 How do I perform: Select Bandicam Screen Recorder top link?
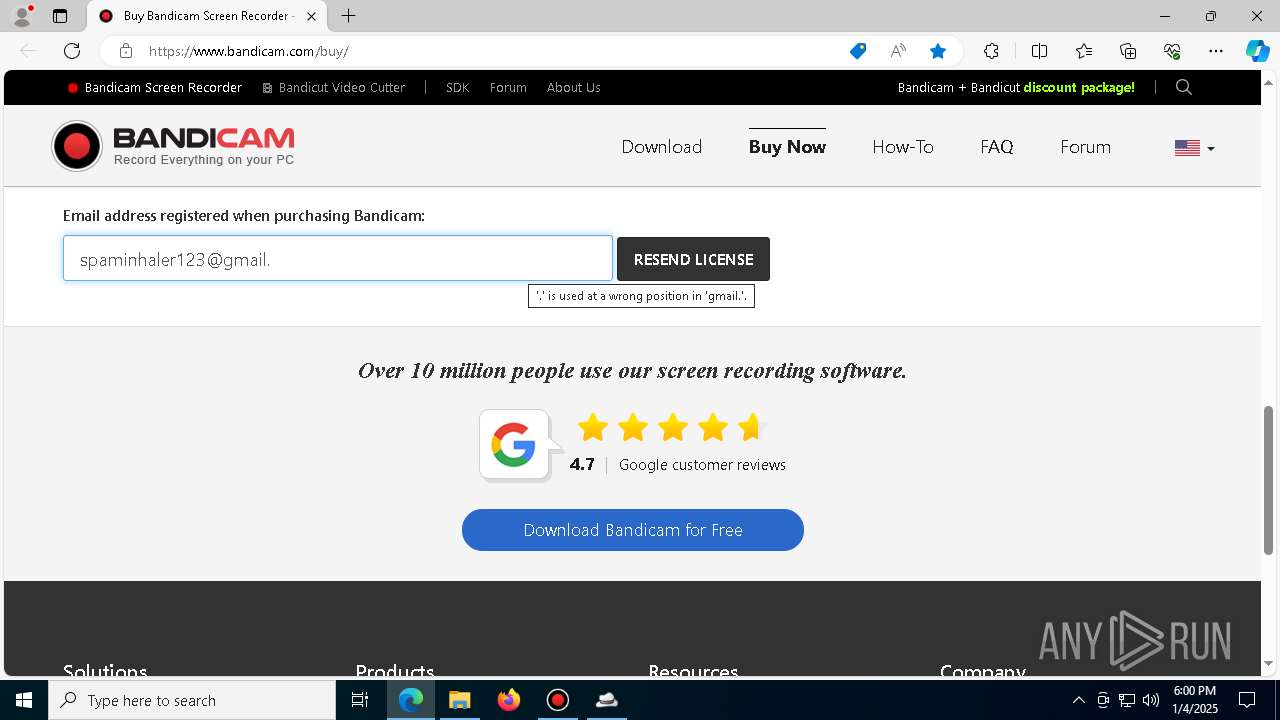click(155, 88)
